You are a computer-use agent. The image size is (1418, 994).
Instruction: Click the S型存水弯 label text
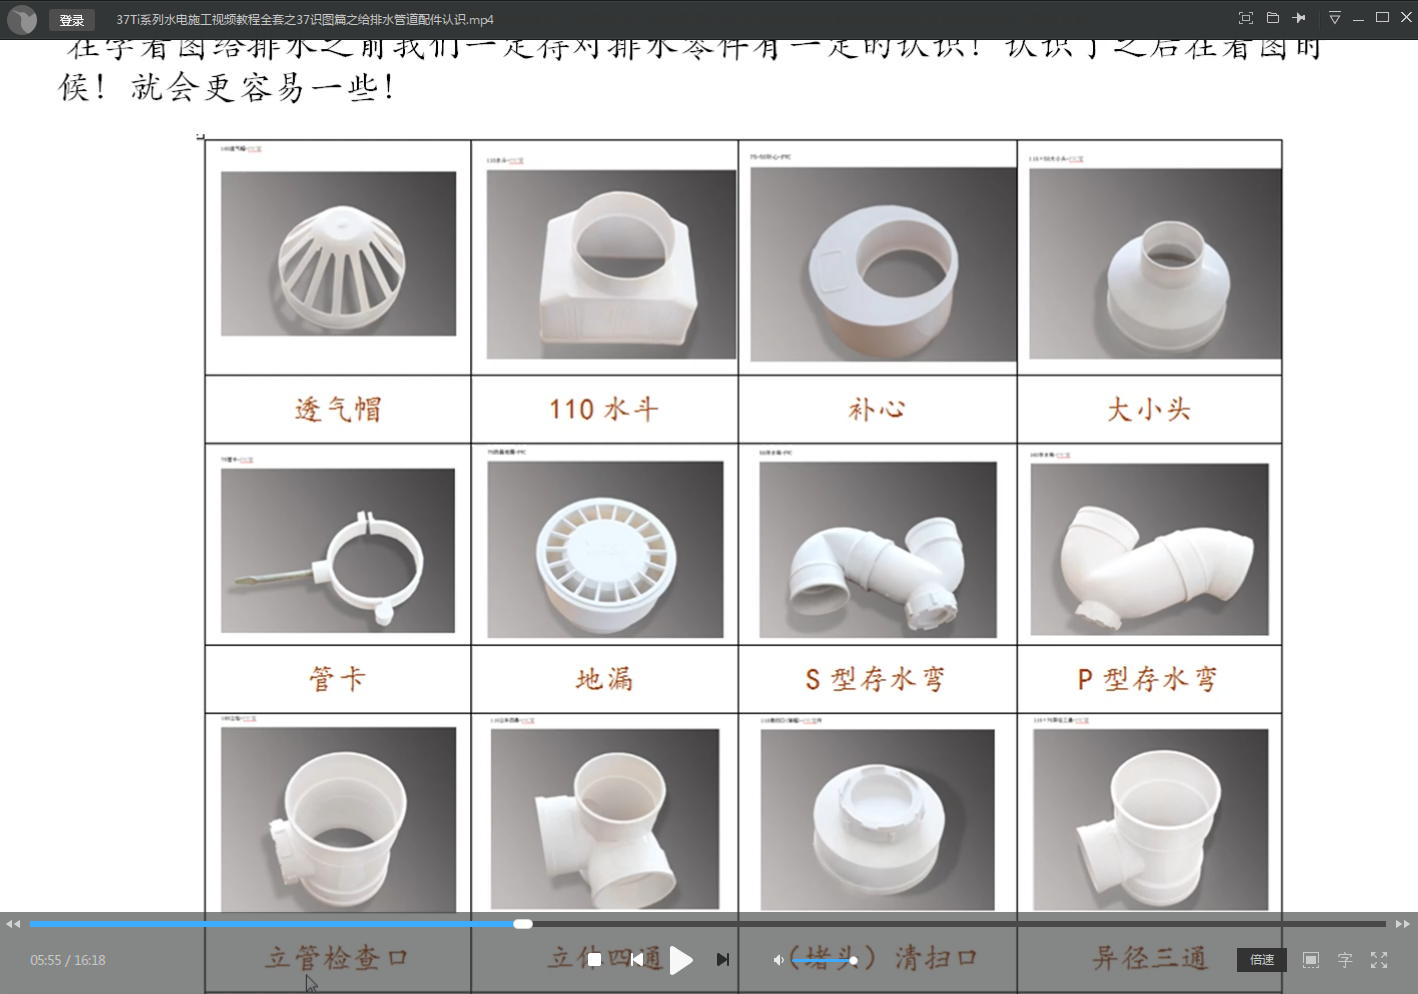(x=876, y=679)
